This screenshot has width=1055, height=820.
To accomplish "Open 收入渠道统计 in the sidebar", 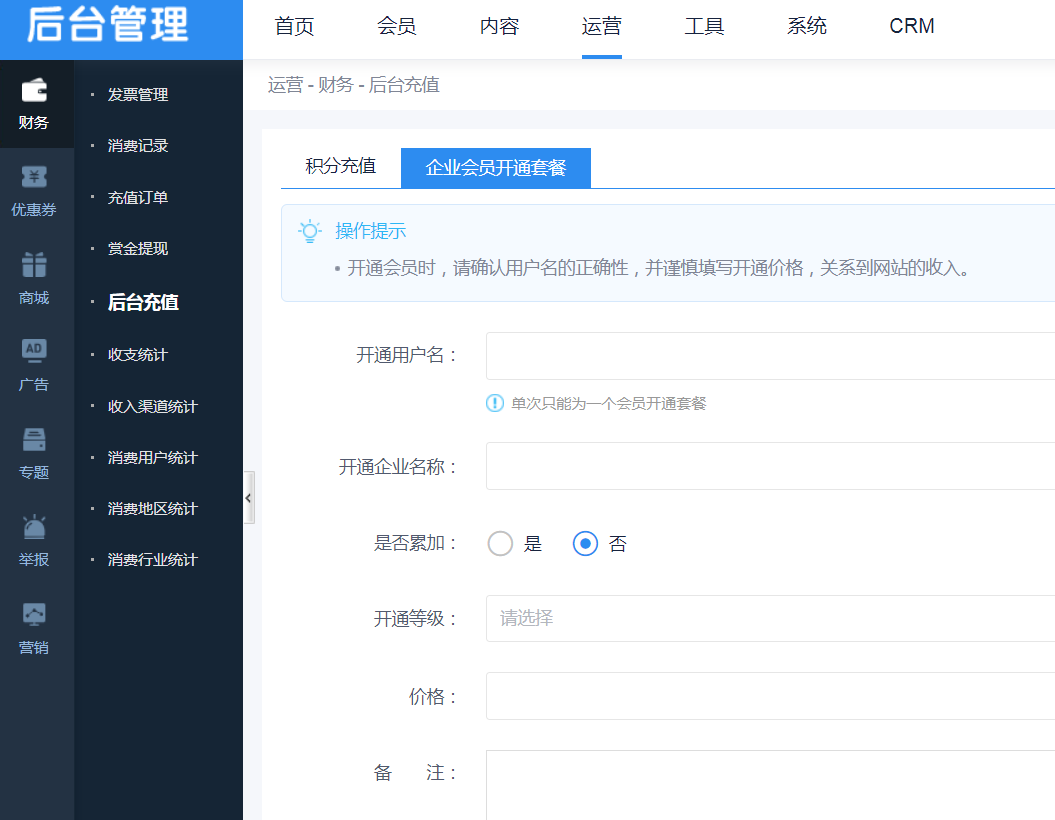I will (153, 406).
